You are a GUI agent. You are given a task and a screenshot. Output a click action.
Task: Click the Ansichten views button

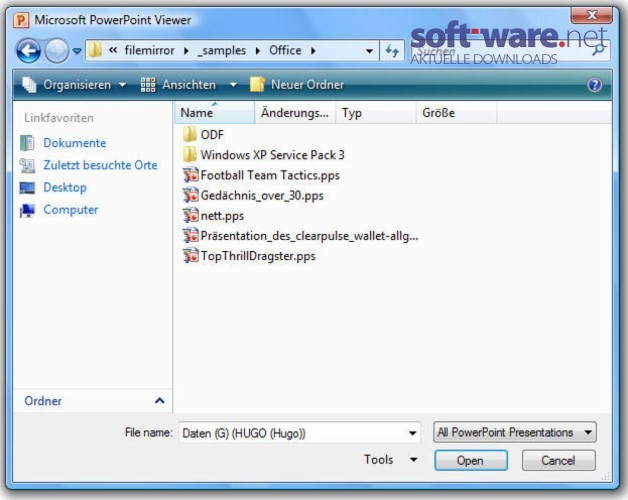[x=178, y=85]
